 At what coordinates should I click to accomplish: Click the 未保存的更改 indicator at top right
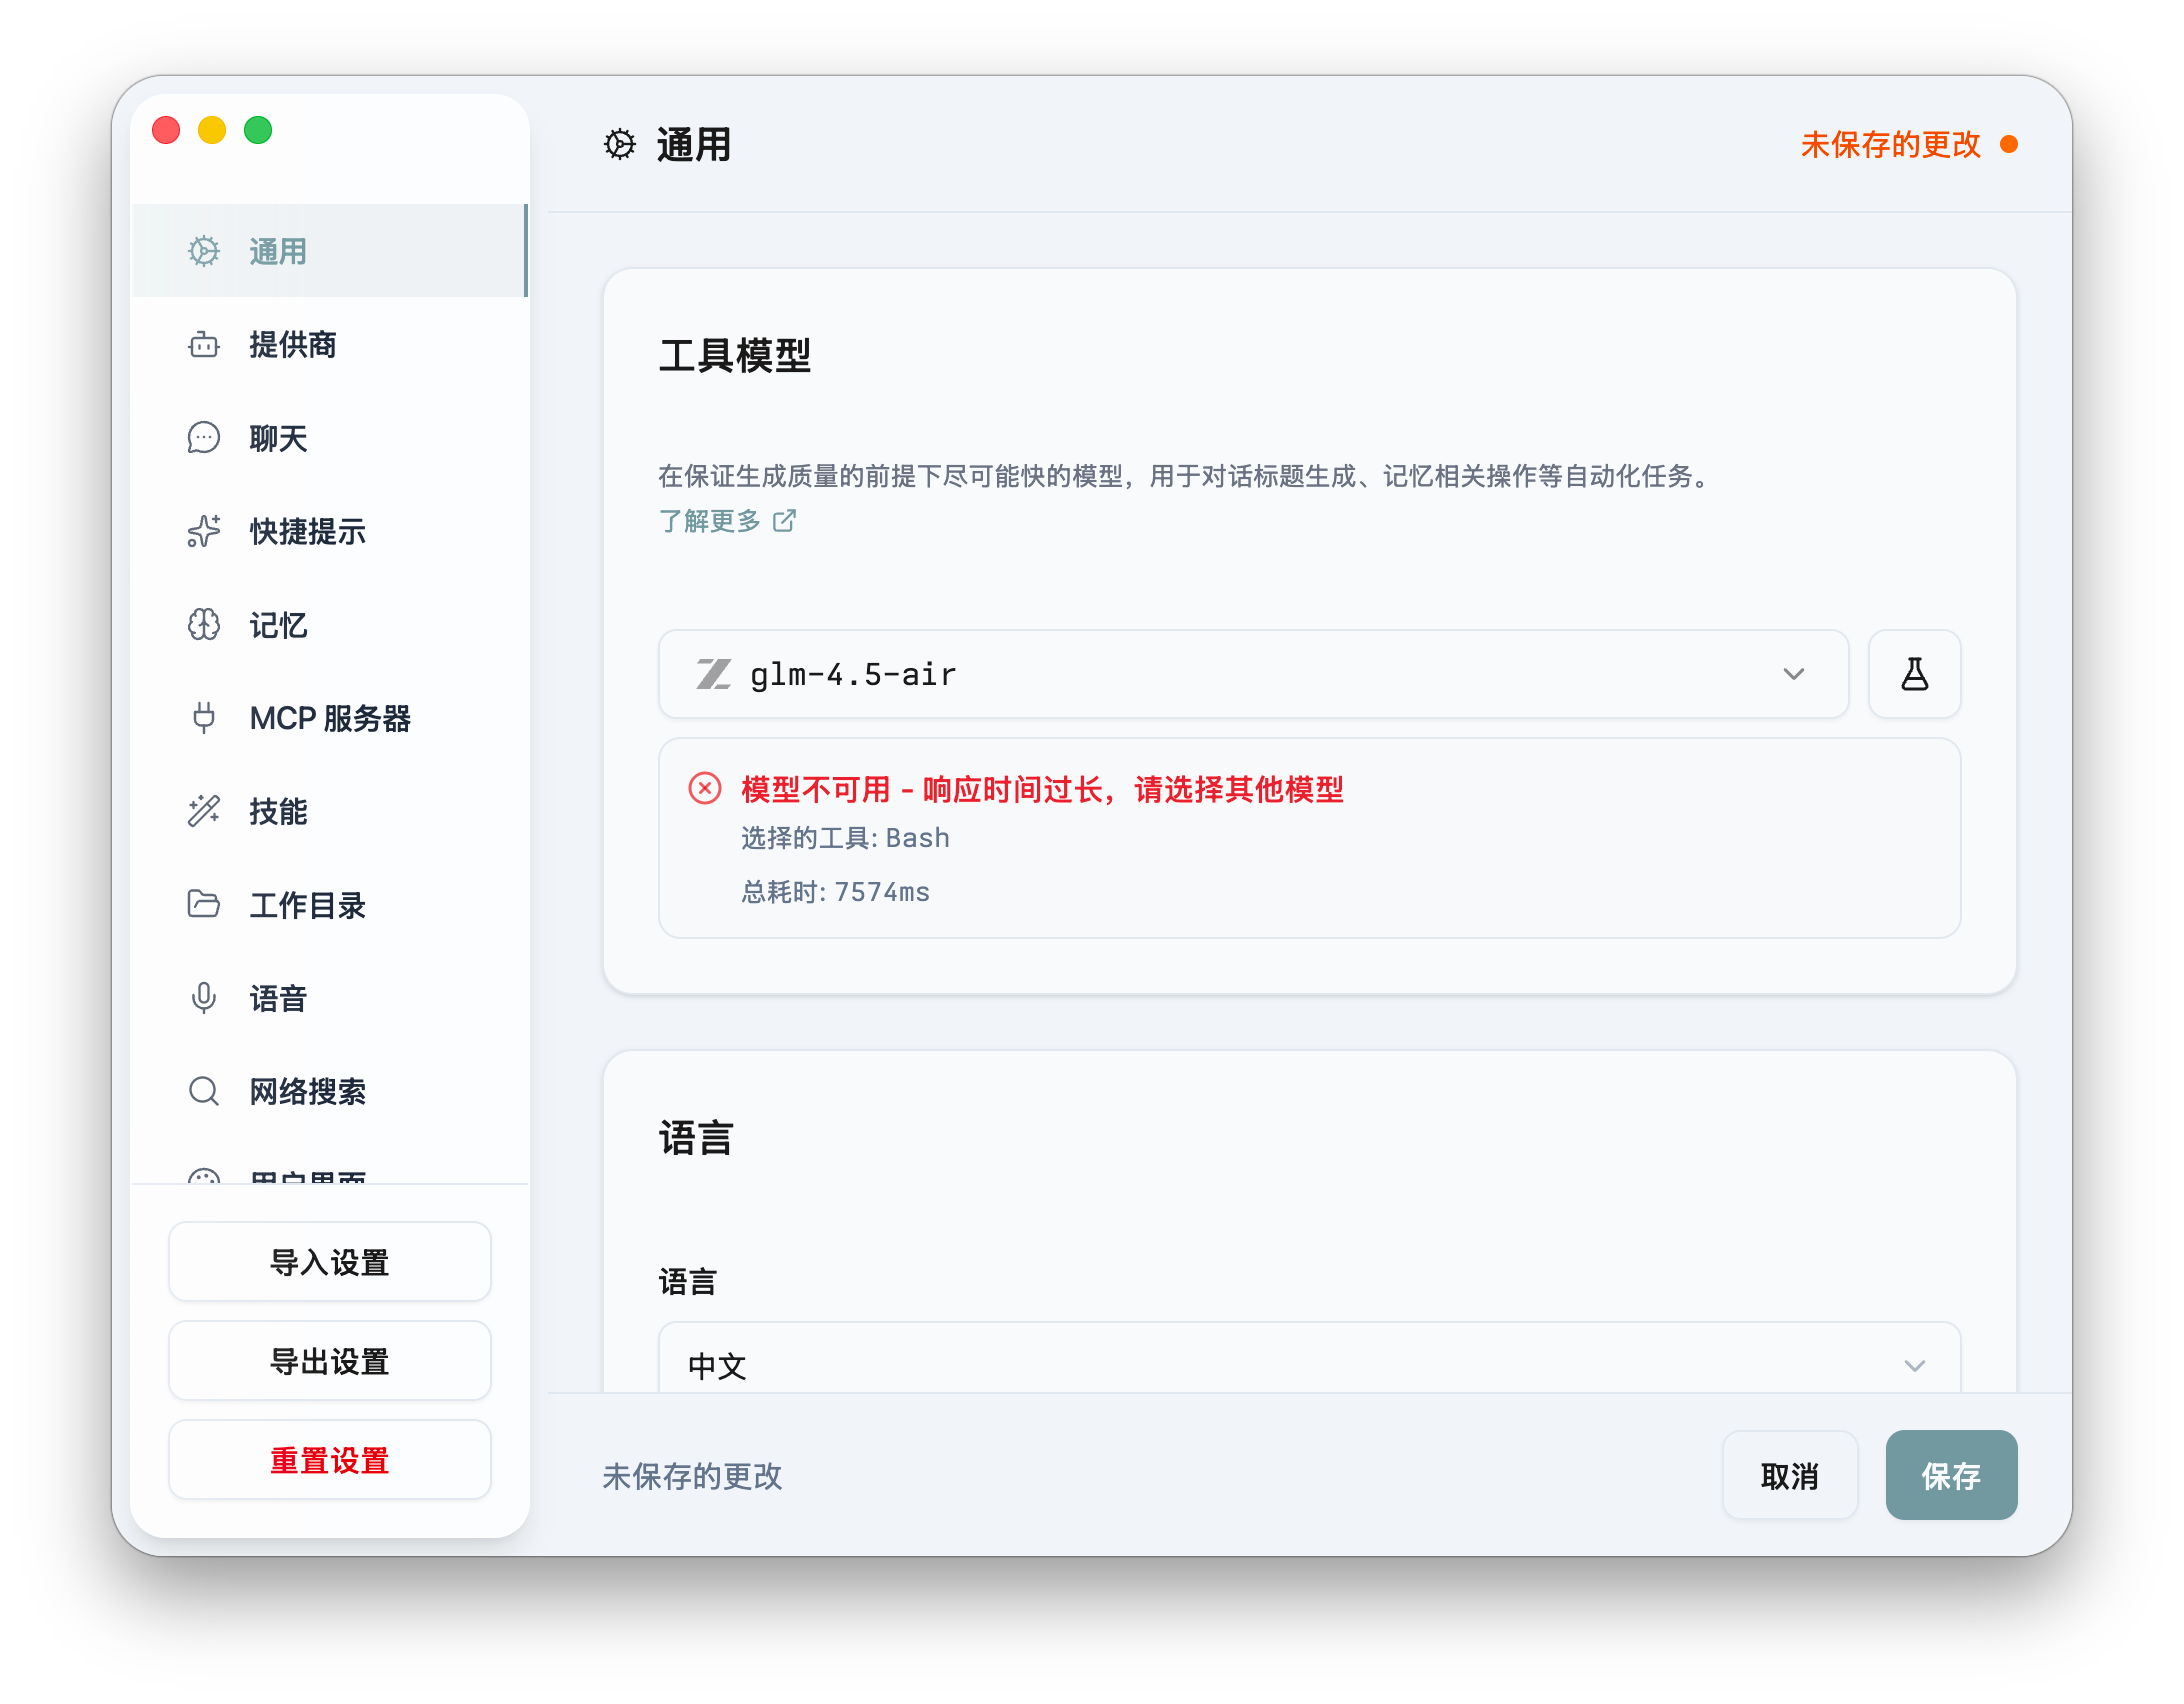1890,145
